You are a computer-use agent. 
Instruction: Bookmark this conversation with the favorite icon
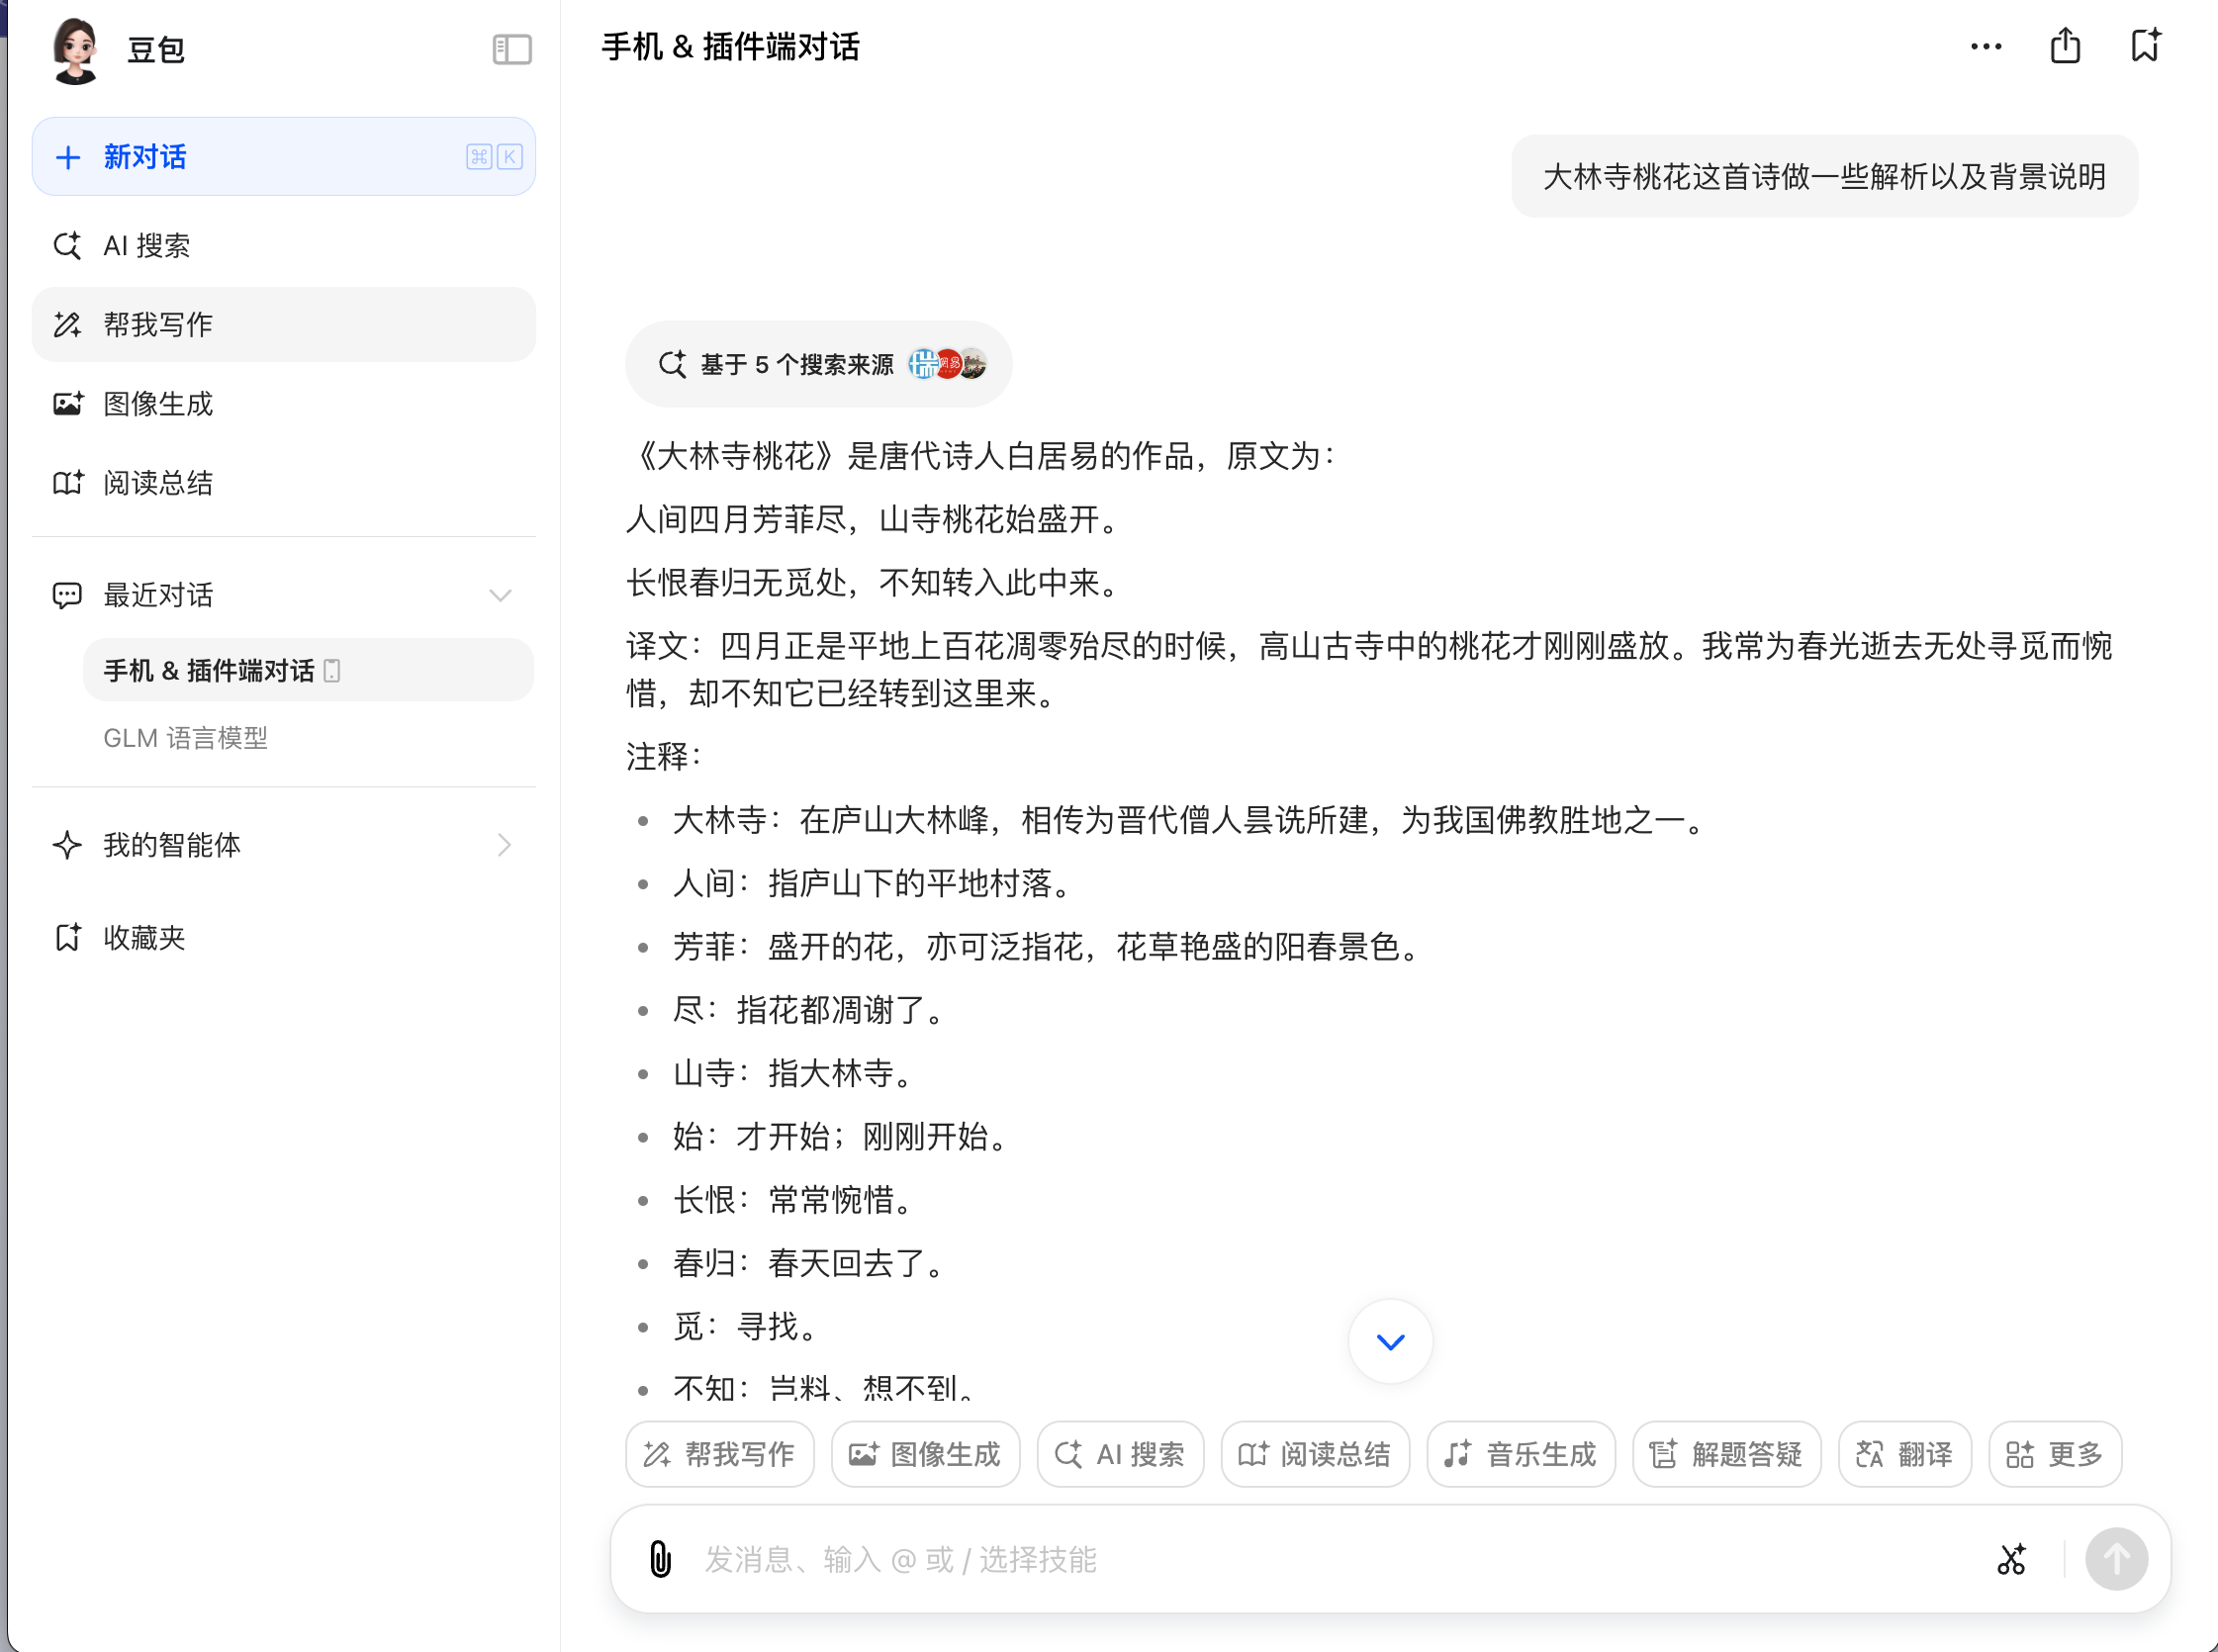[x=2144, y=46]
